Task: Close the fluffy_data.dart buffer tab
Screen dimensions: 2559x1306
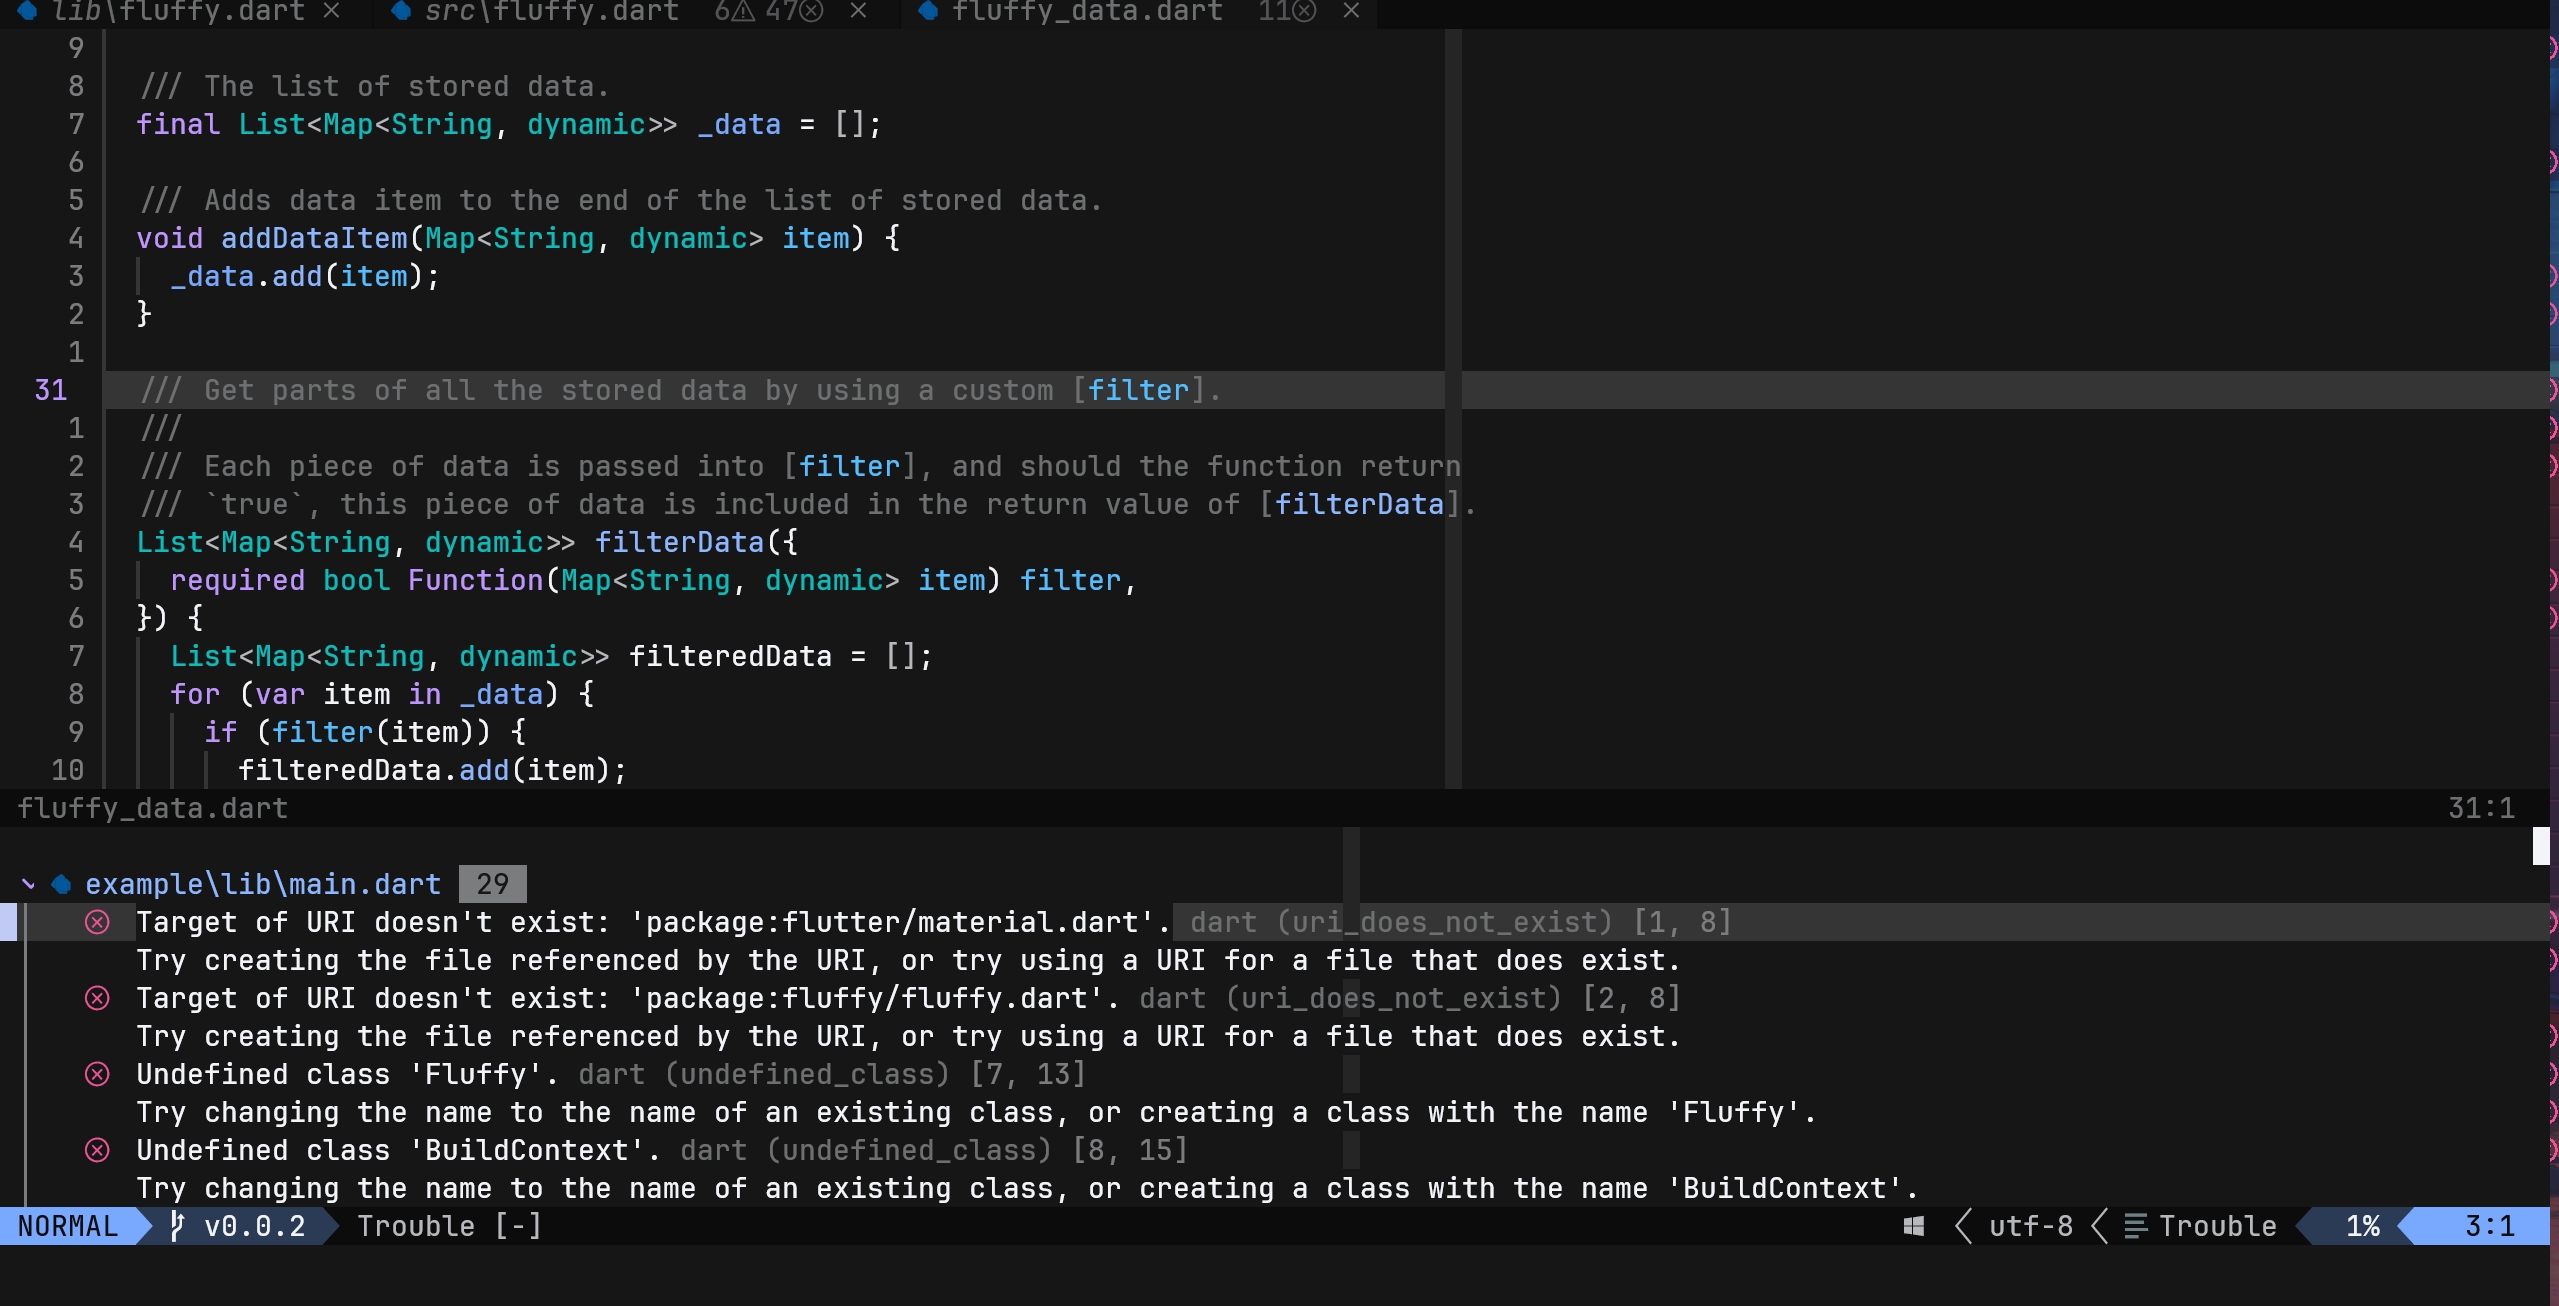Action: click(1351, 12)
